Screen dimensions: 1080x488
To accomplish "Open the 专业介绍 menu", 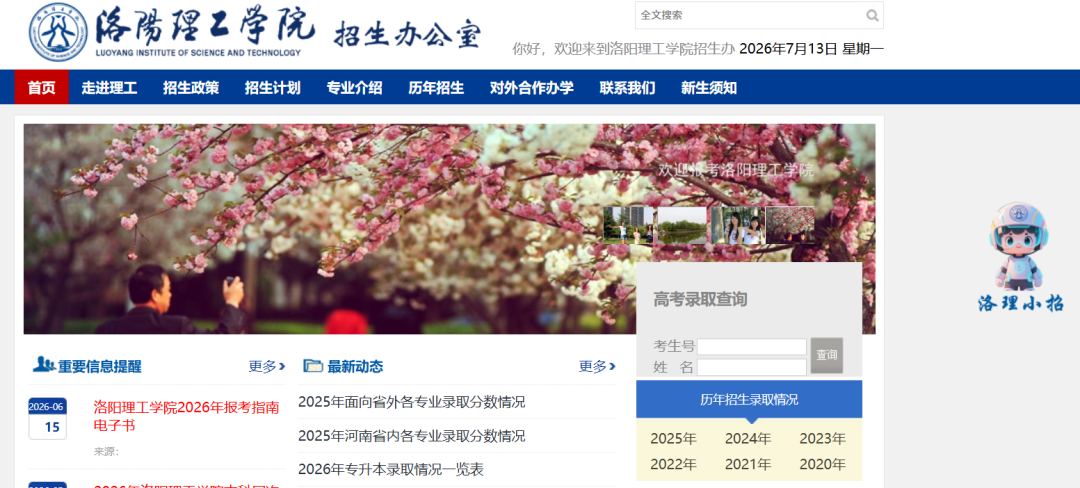I will coord(354,87).
